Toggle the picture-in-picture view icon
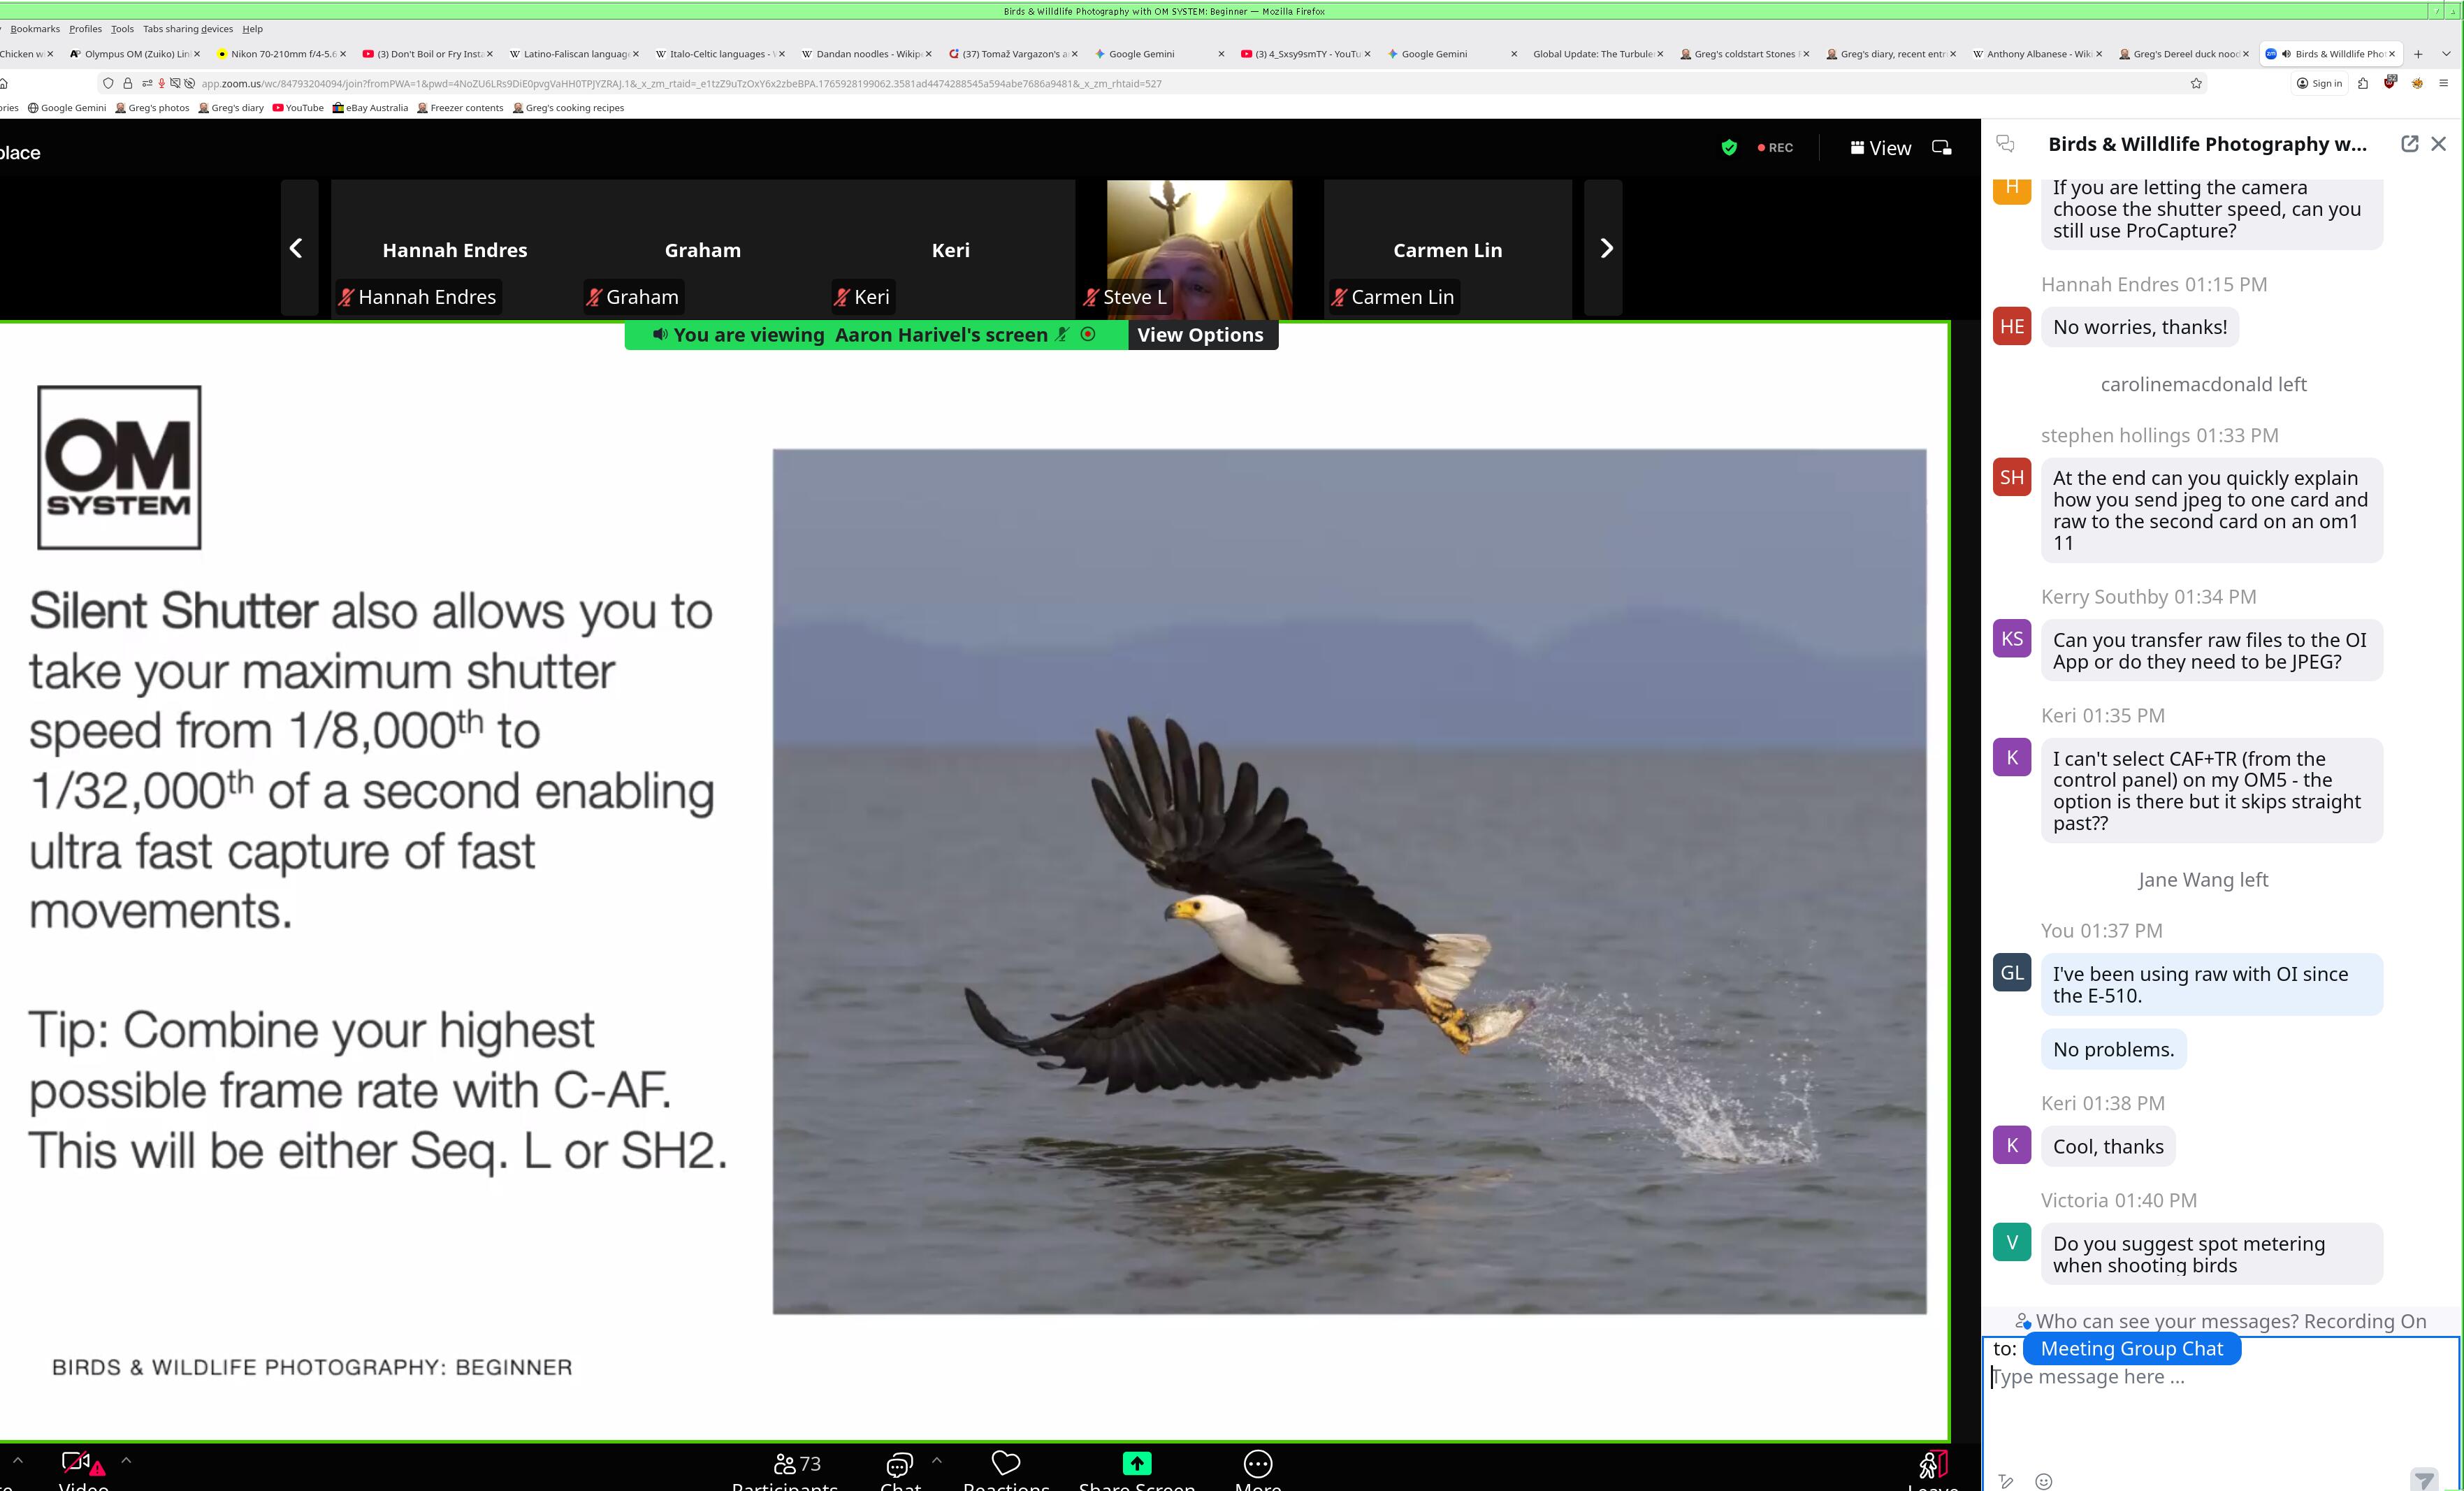Image resolution: width=2464 pixels, height=1491 pixels. tap(1941, 148)
